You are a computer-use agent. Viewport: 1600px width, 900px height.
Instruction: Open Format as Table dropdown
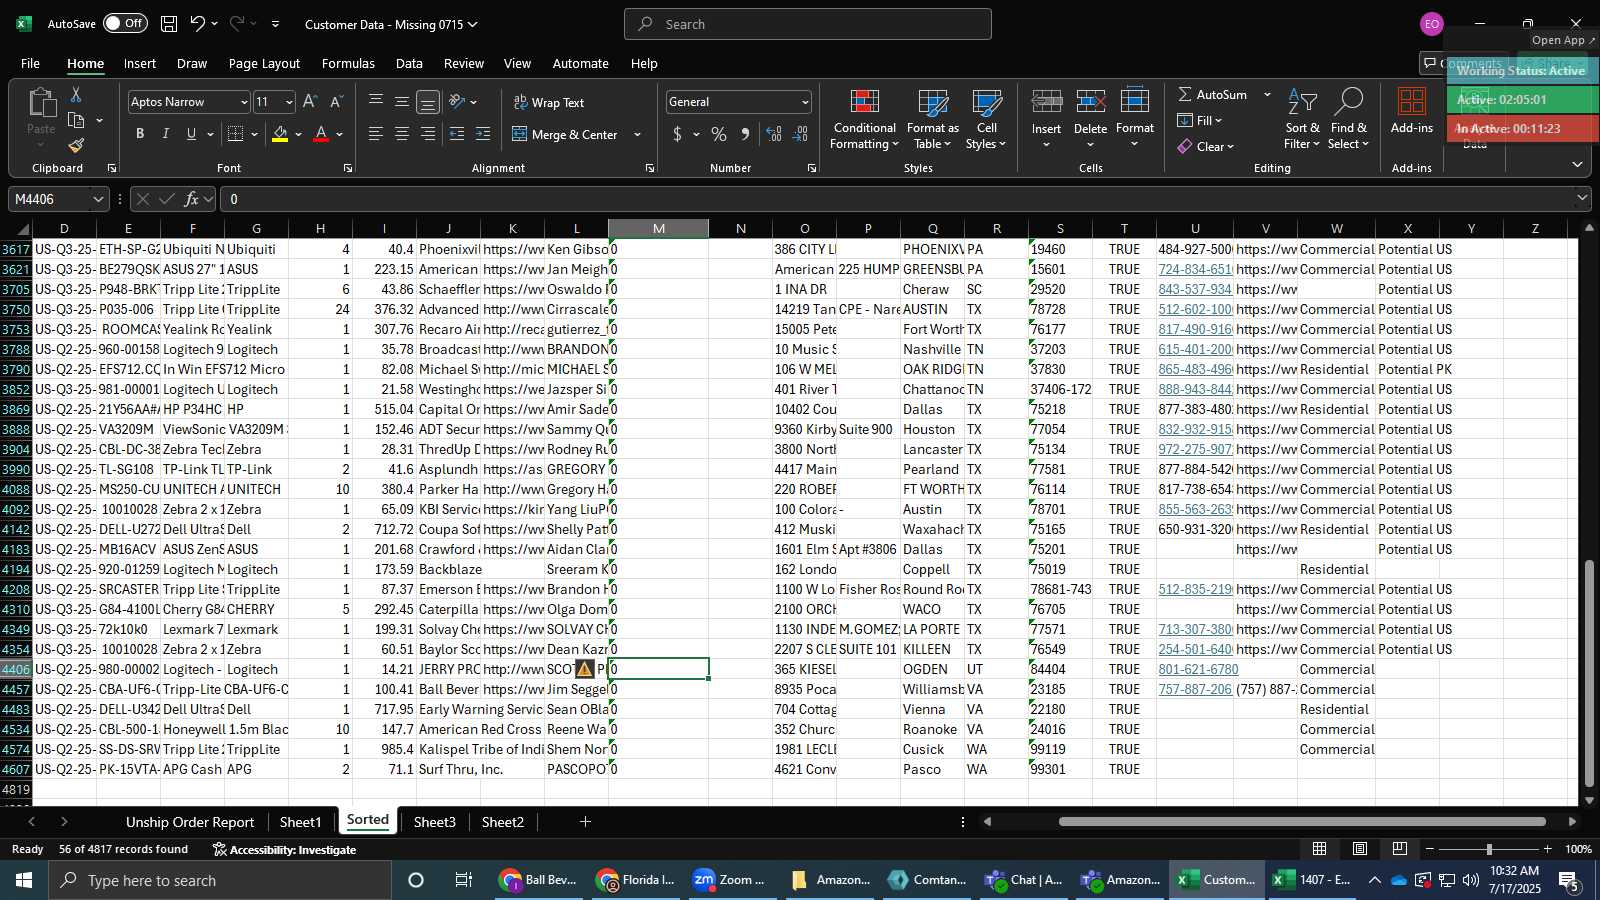[x=933, y=120]
